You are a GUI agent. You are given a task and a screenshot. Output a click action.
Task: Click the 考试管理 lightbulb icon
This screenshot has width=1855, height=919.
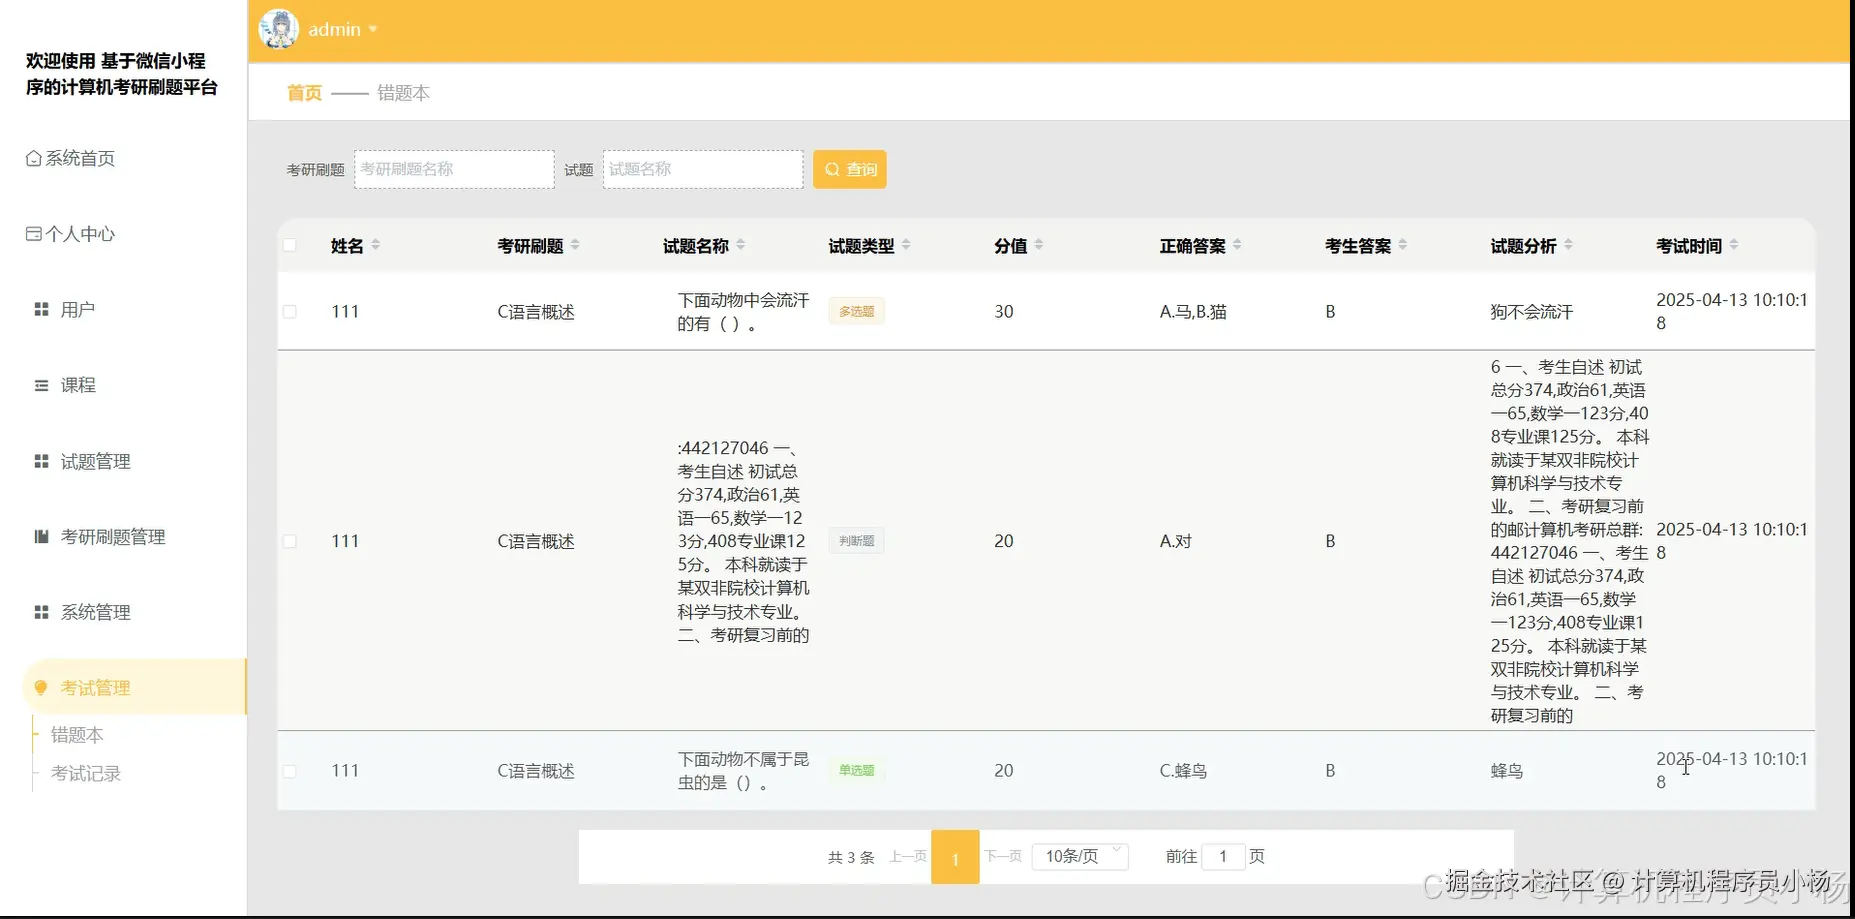(x=40, y=687)
